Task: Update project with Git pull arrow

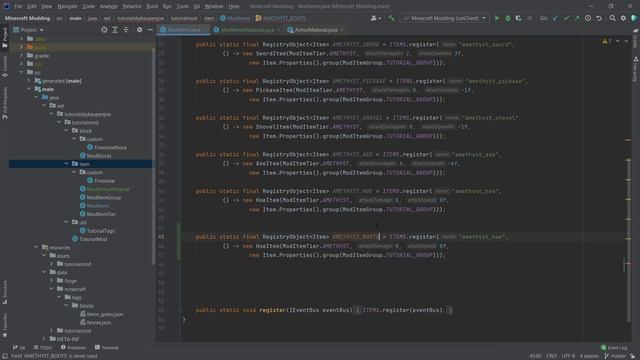Action: (556, 18)
